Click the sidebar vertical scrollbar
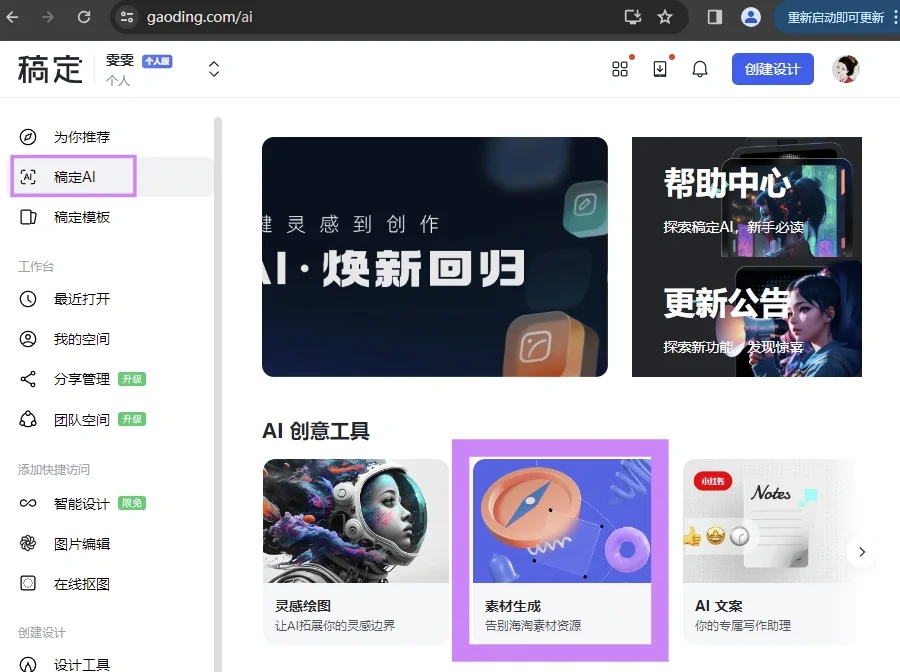The height and width of the screenshot is (672, 900). point(218,394)
